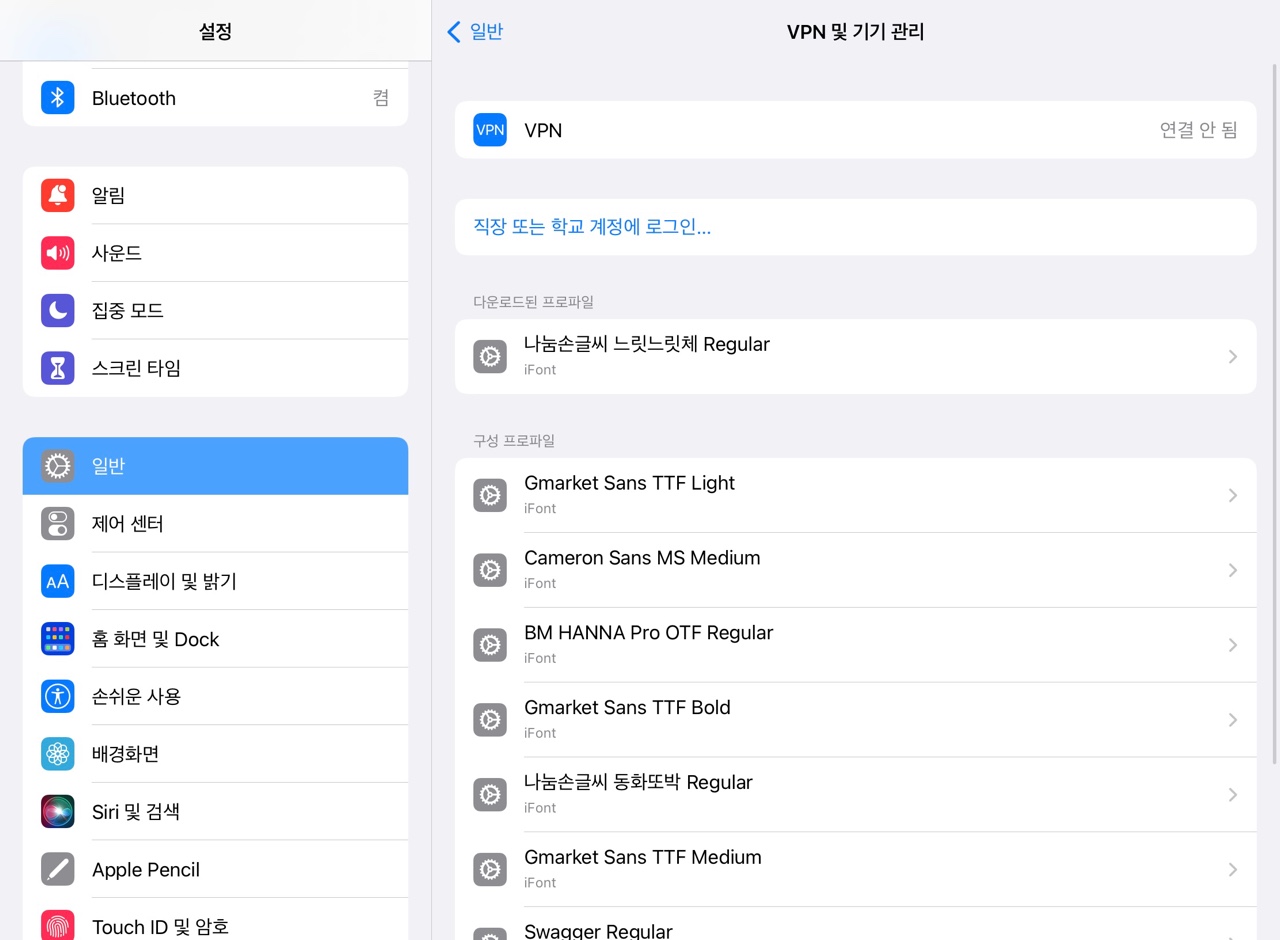
Task: Select 손쉬운 사용 label in sidebar
Action: [136, 696]
